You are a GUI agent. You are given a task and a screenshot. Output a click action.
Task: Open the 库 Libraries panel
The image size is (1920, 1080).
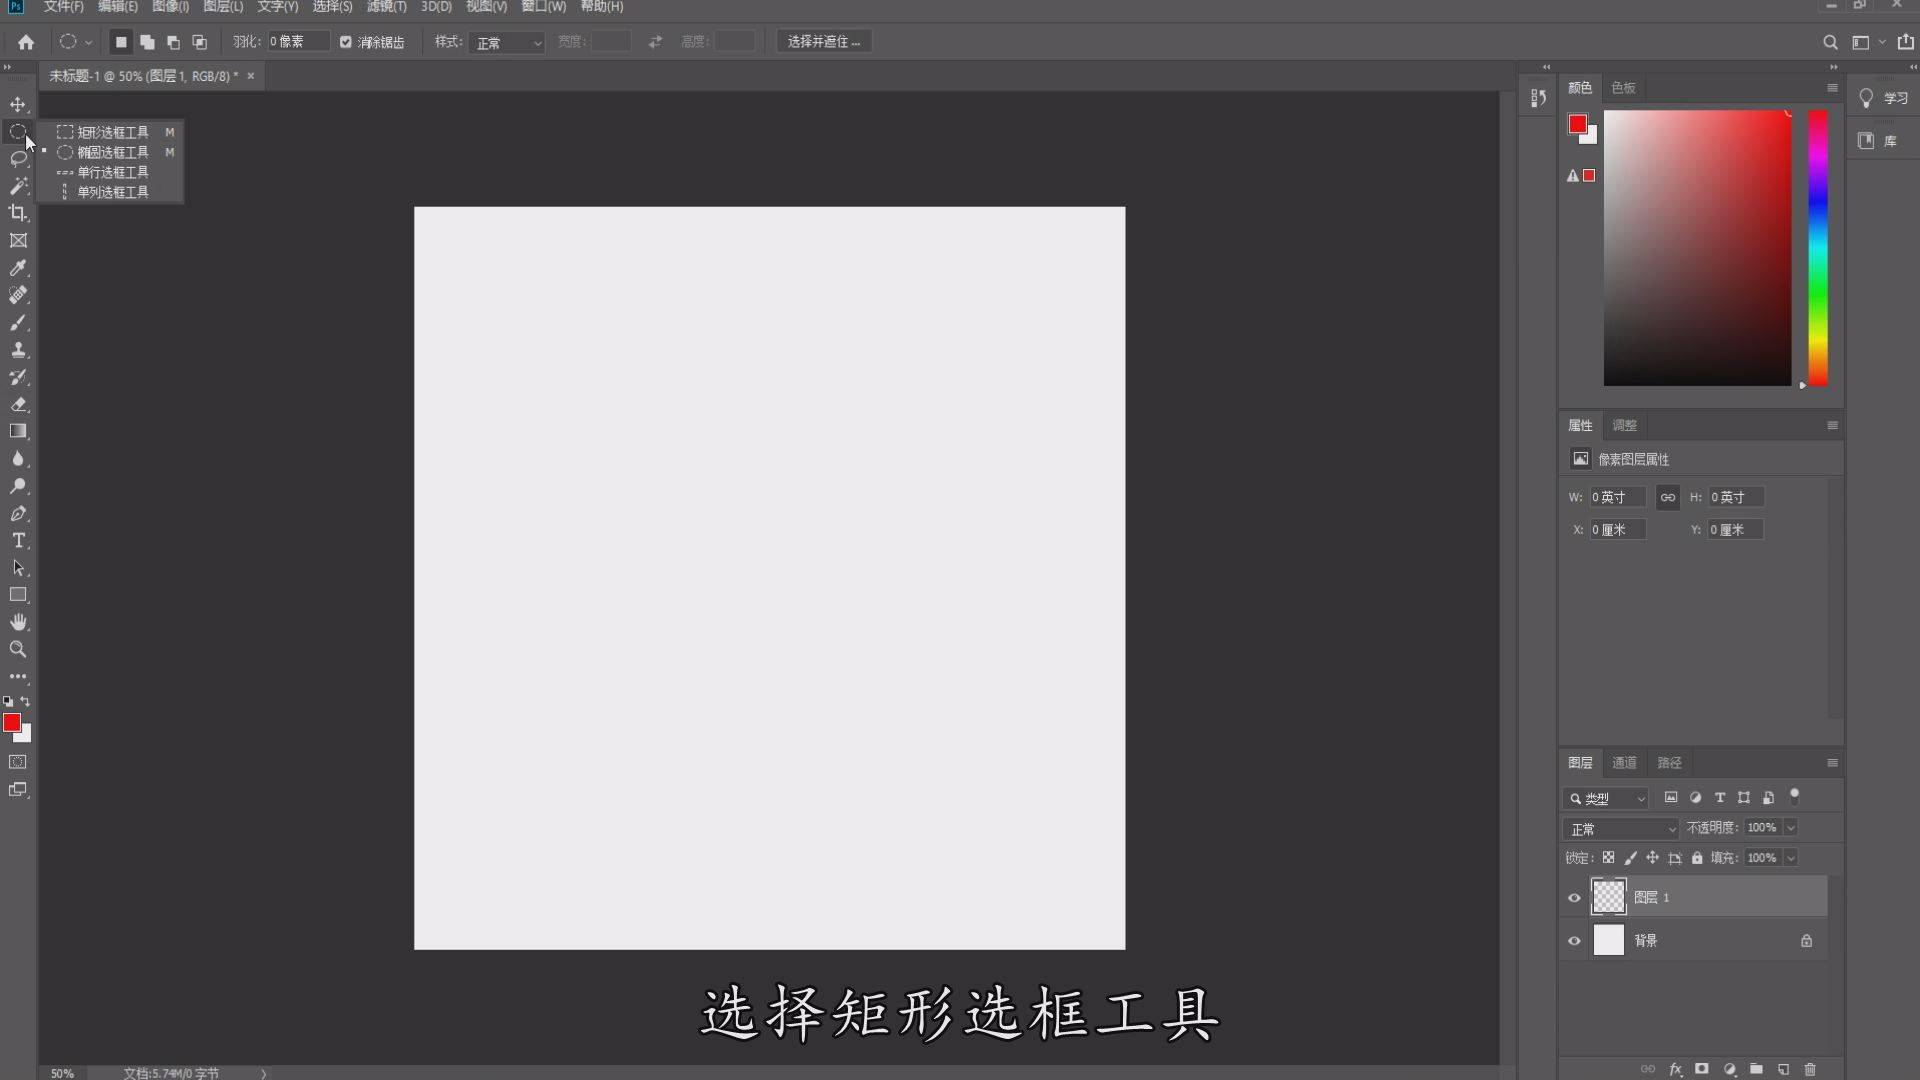[x=1878, y=141]
